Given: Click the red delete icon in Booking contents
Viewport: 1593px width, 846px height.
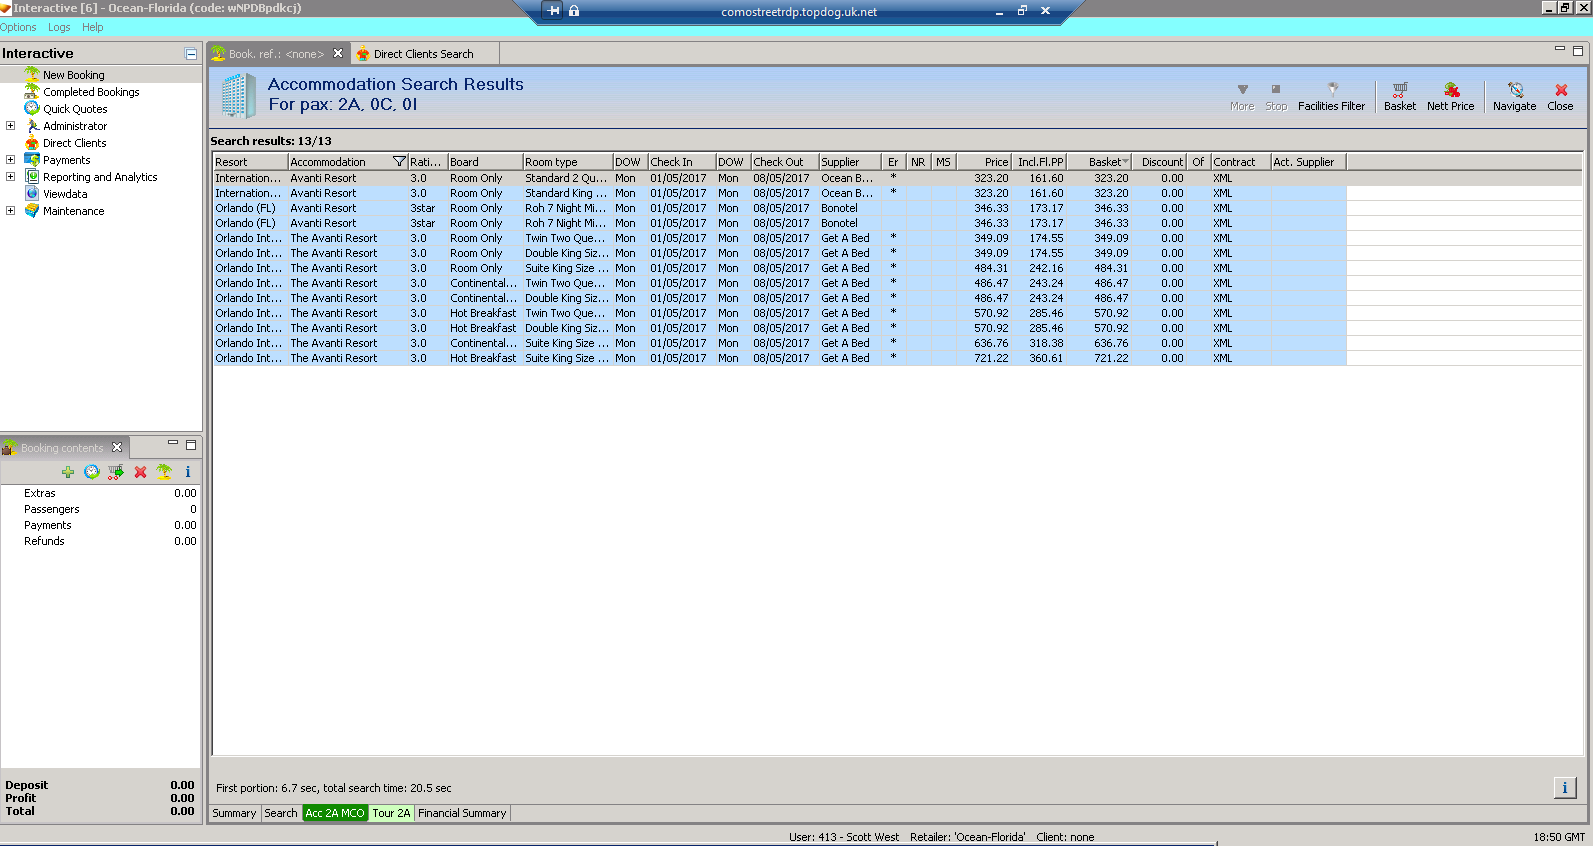Looking at the screenshot, I should (140, 472).
